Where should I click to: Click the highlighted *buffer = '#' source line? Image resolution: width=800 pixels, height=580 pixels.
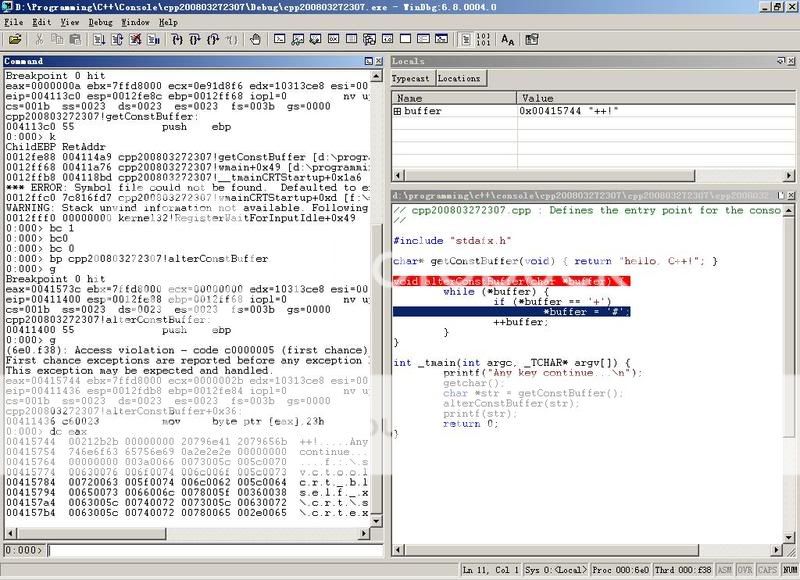point(511,312)
